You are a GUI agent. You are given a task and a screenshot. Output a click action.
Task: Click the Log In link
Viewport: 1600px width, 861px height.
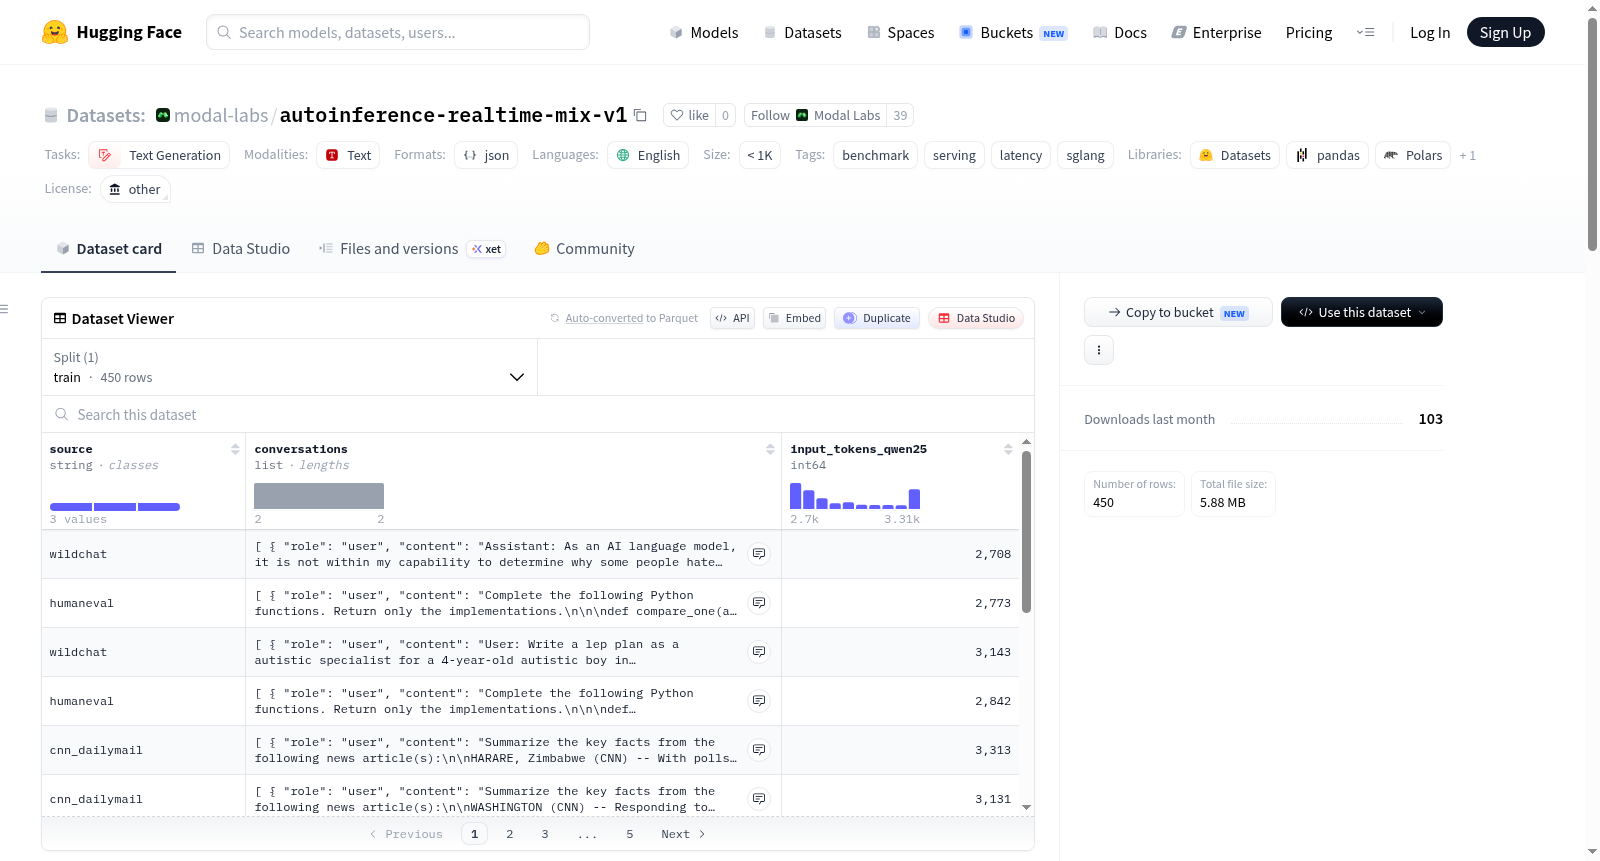tap(1430, 32)
